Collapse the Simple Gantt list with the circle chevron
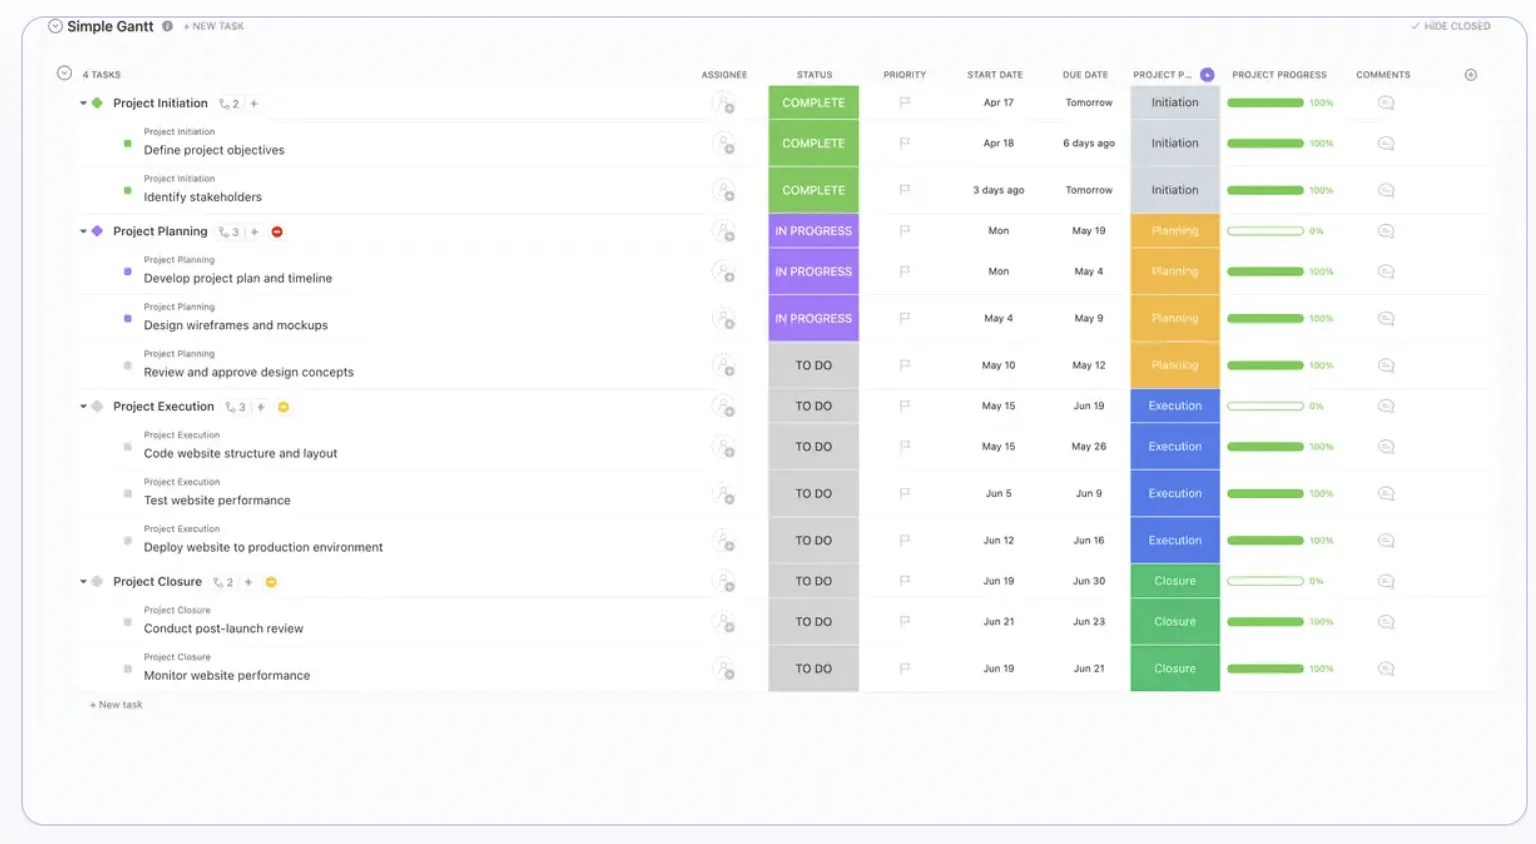The height and width of the screenshot is (844, 1536). (55, 26)
